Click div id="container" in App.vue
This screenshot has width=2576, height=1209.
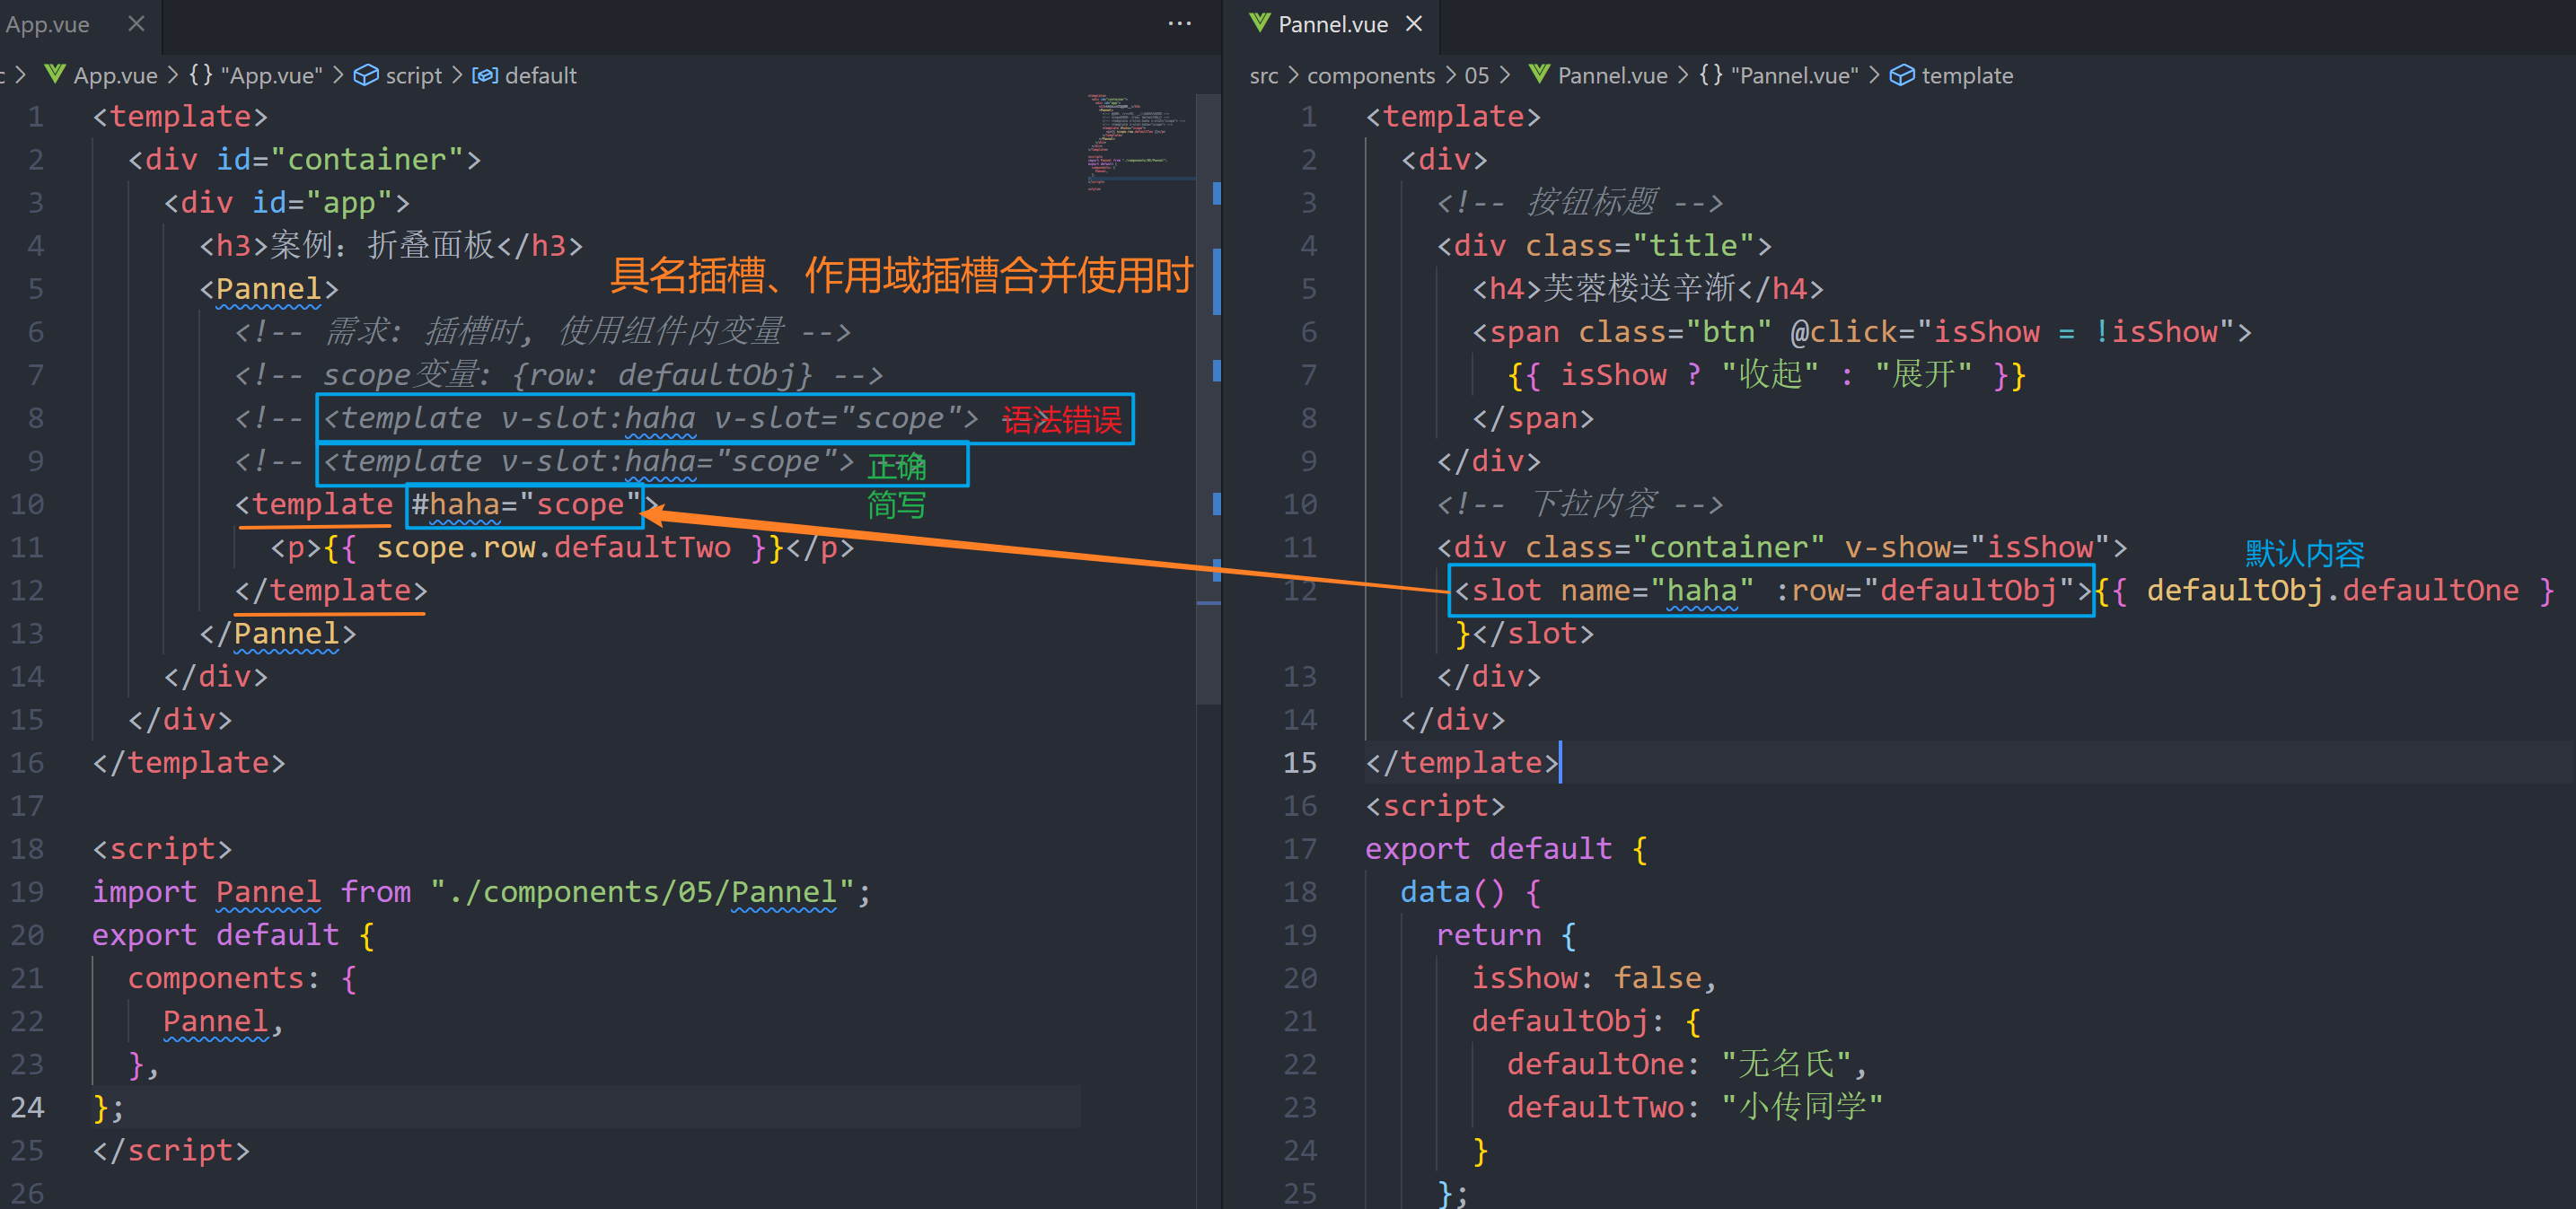tap(305, 160)
